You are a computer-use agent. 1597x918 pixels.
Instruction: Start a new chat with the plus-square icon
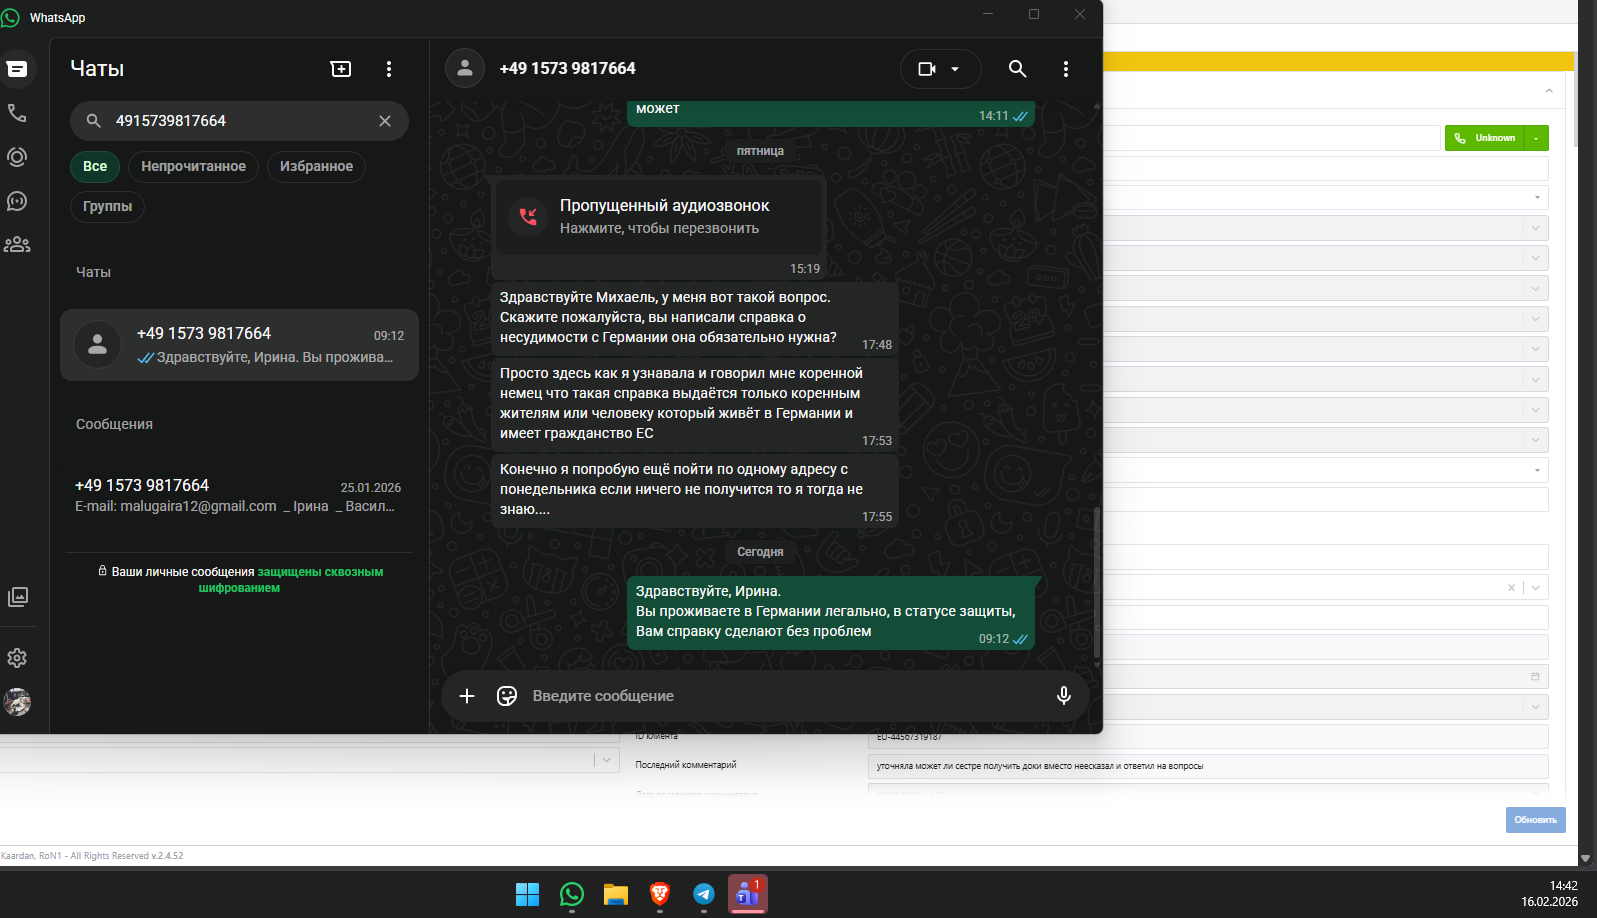pyautogui.click(x=341, y=69)
